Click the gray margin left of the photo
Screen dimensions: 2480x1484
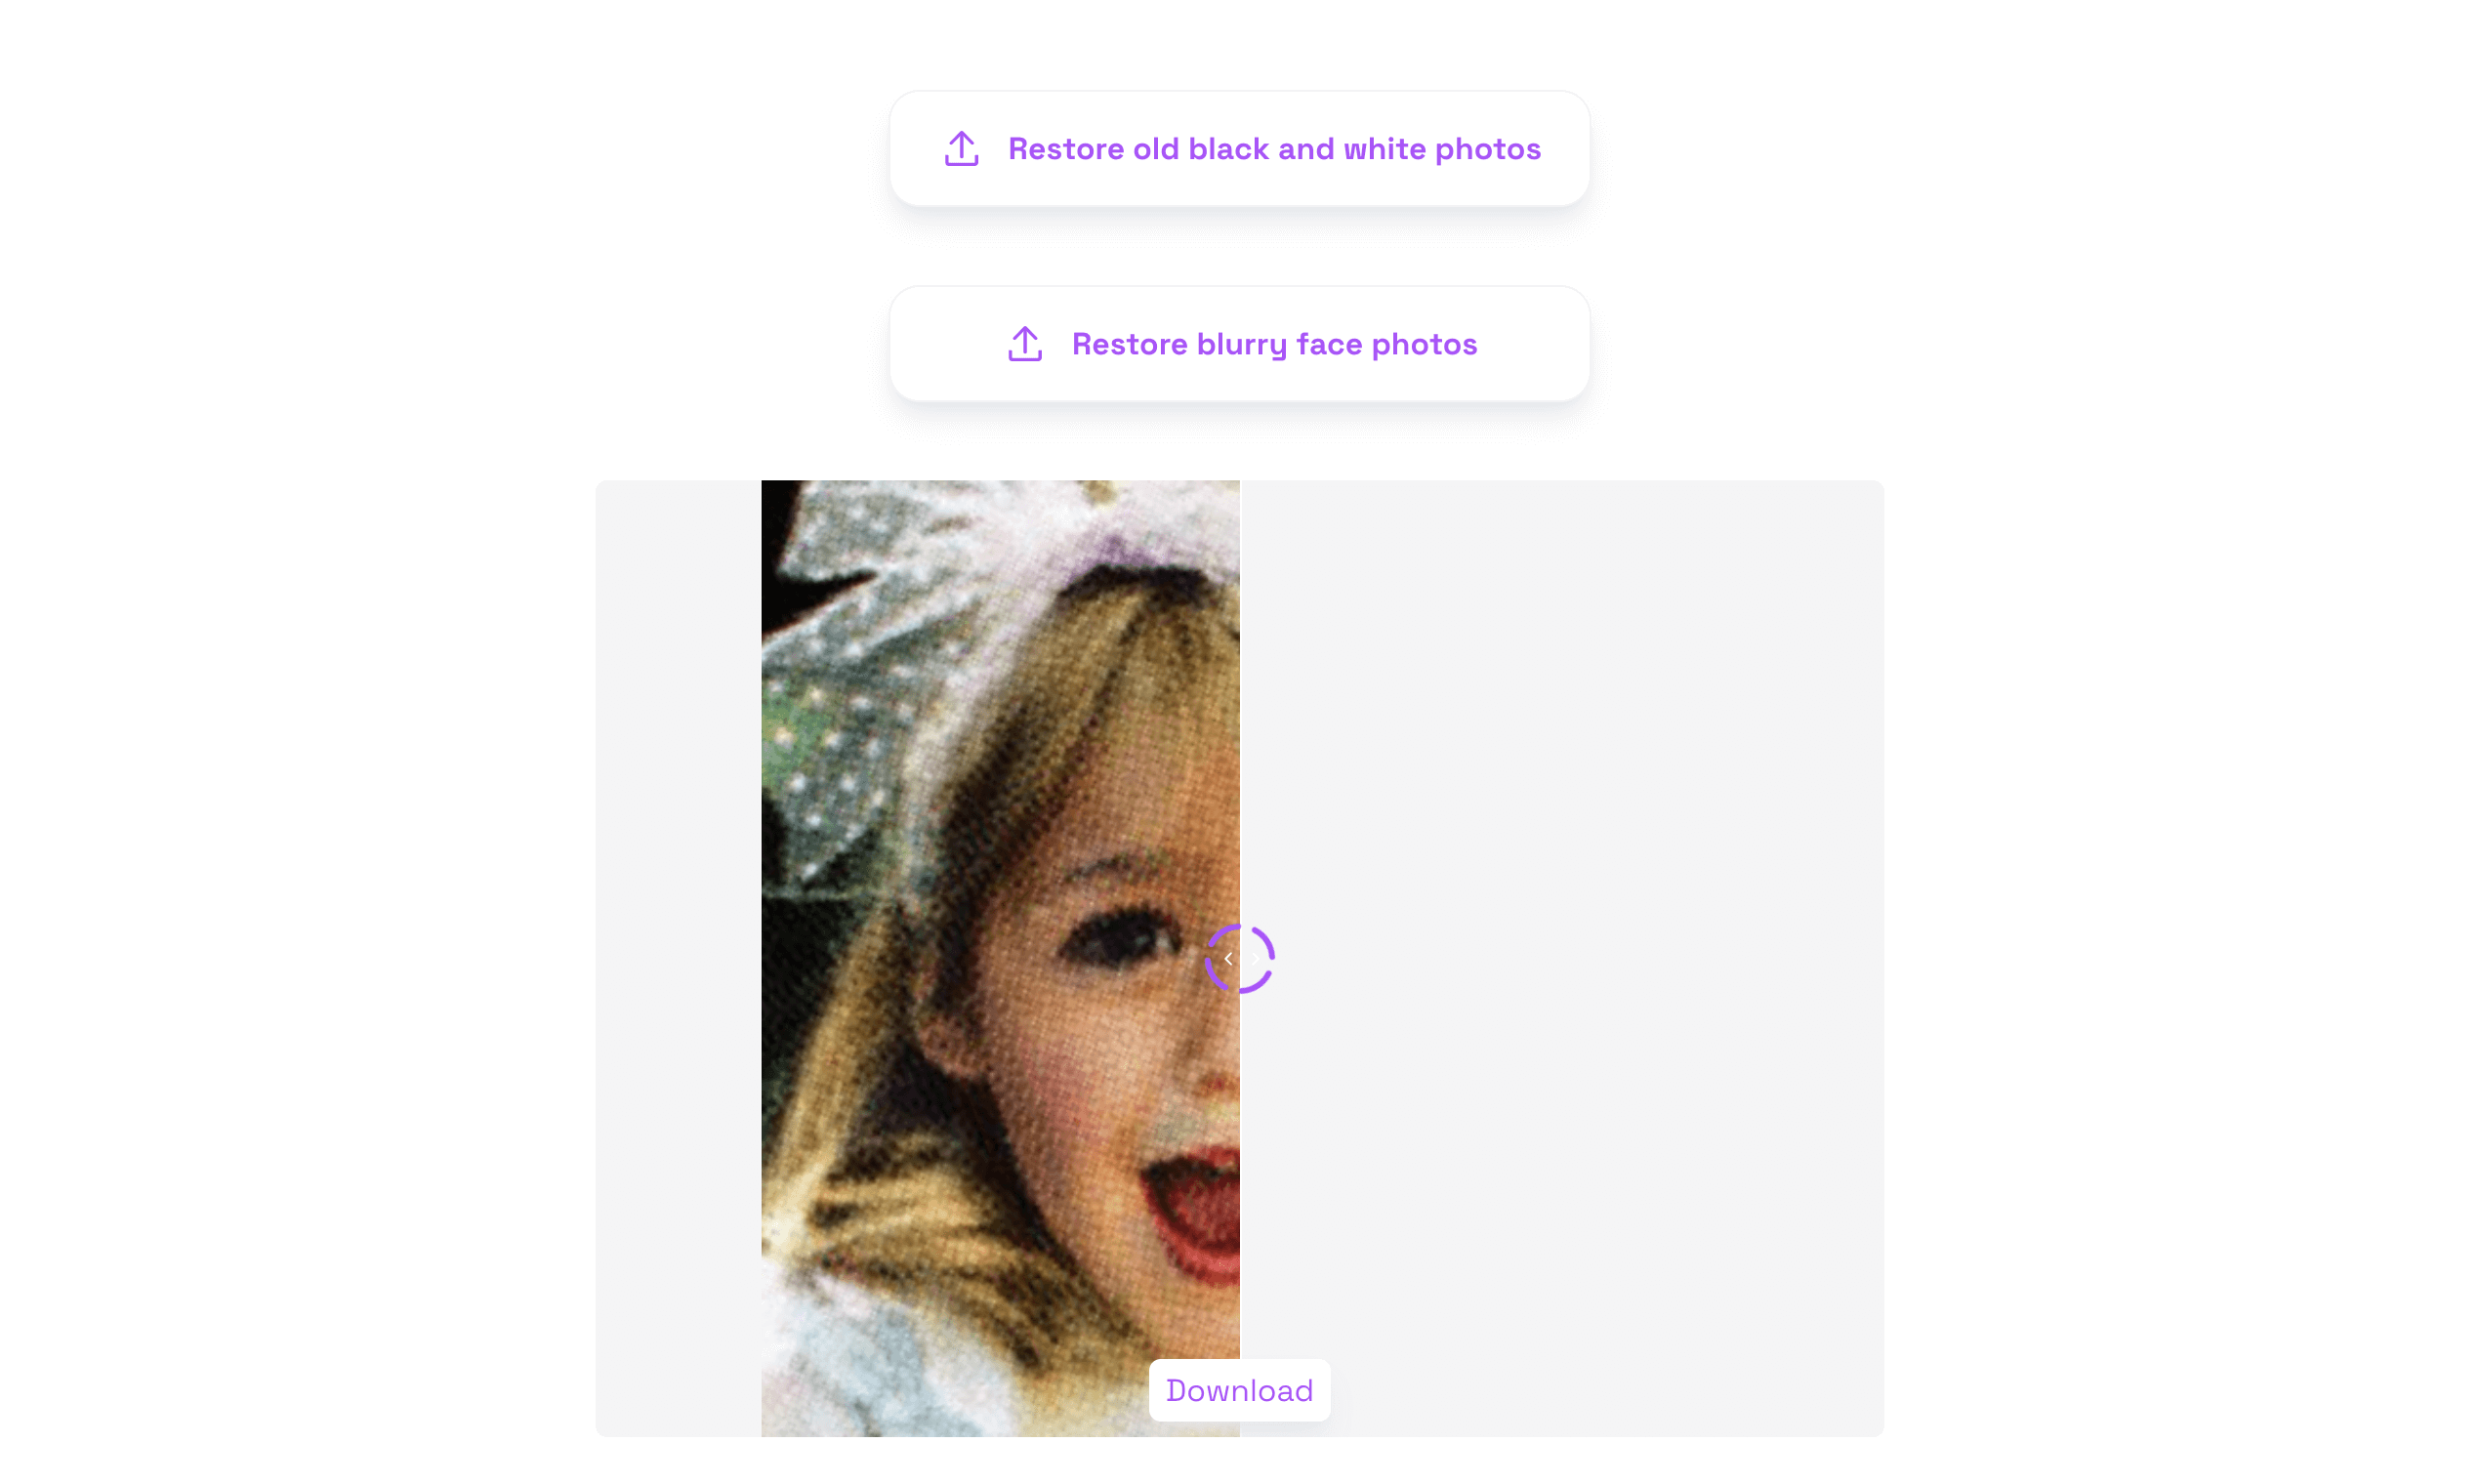coord(678,959)
